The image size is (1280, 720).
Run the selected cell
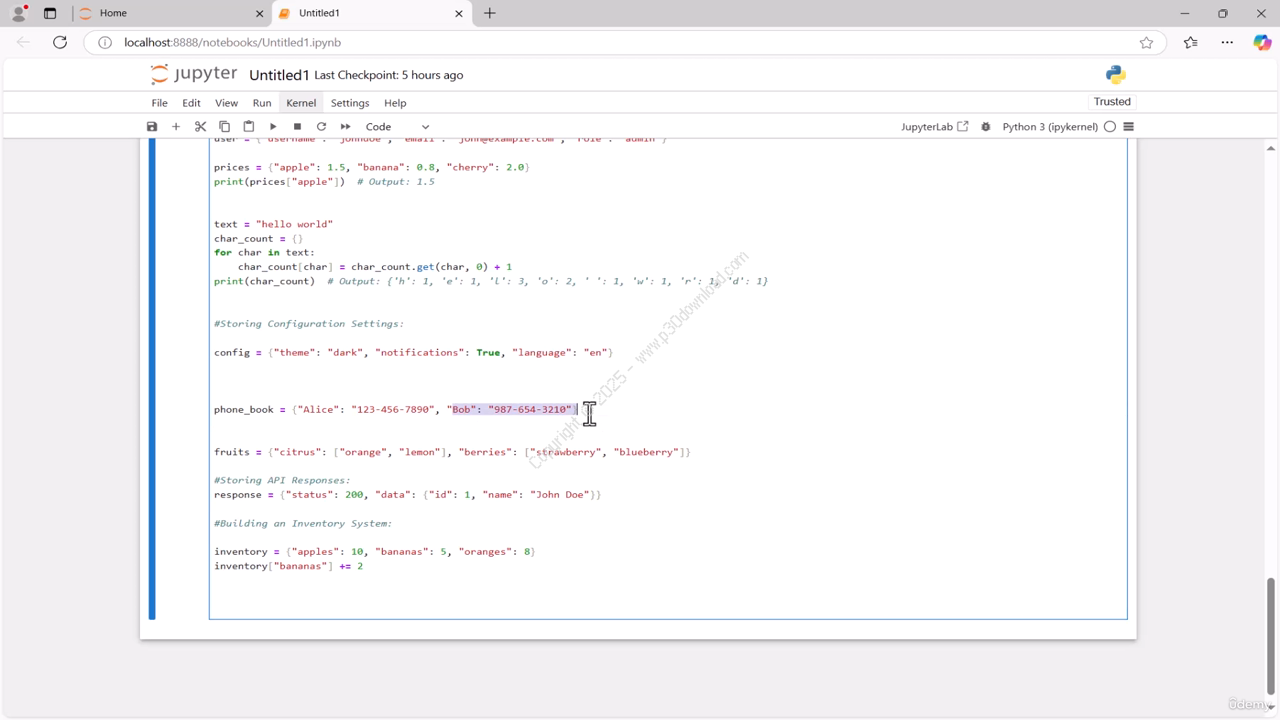coord(273,127)
